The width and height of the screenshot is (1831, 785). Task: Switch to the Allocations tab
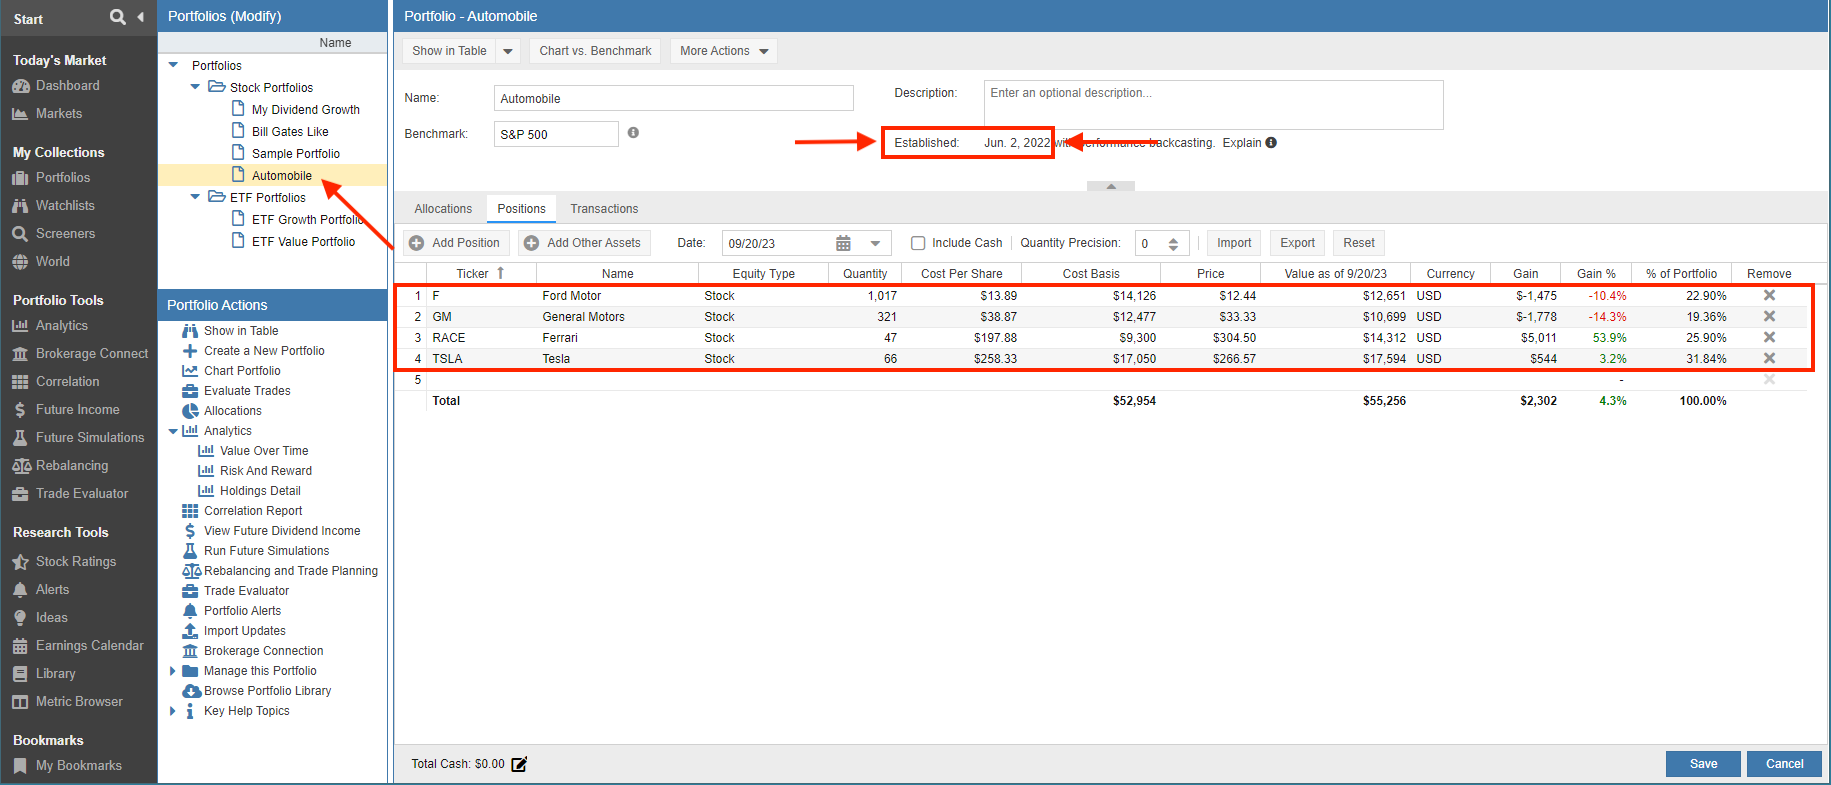click(x=443, y=209)
